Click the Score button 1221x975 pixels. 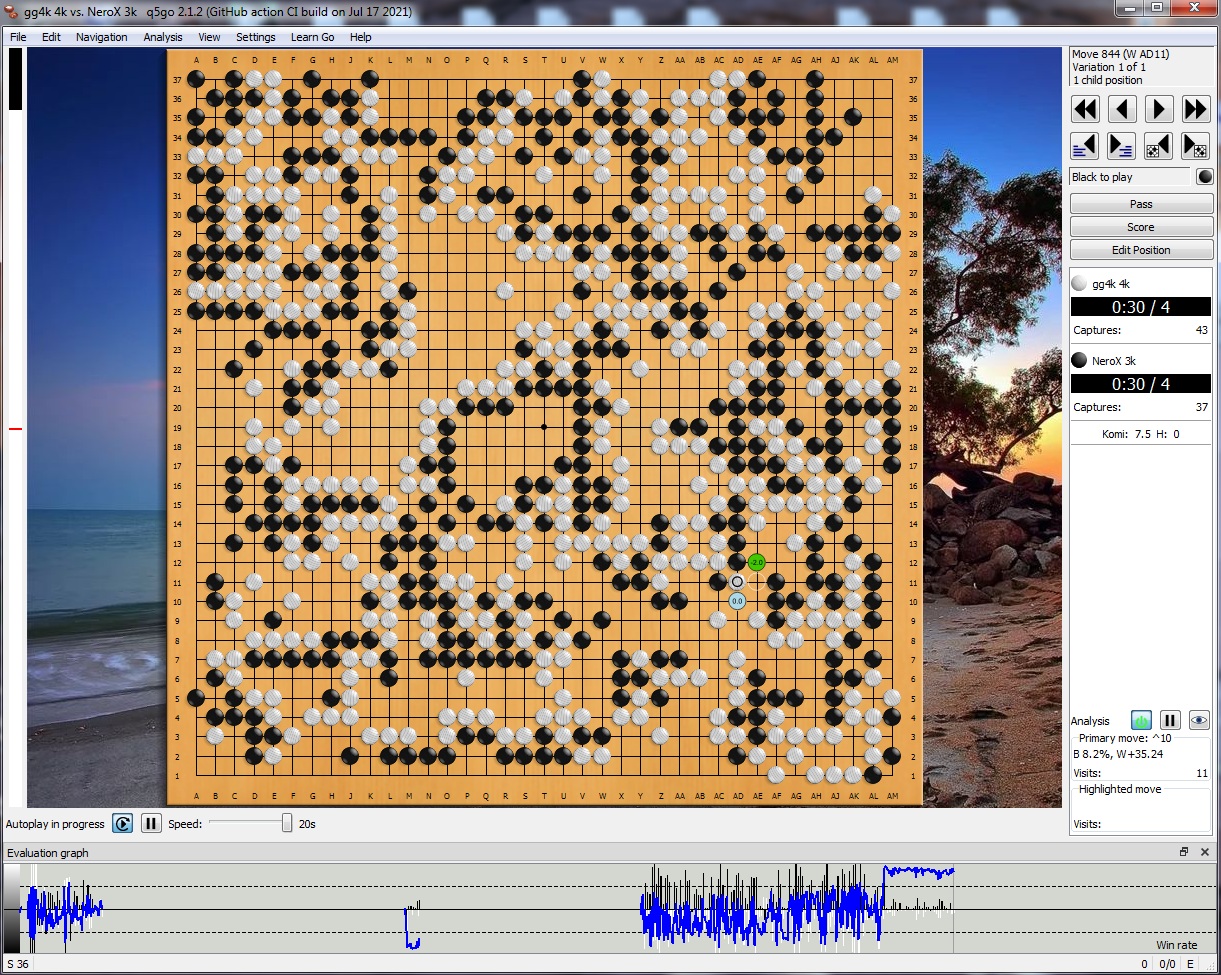(1141, 227)
